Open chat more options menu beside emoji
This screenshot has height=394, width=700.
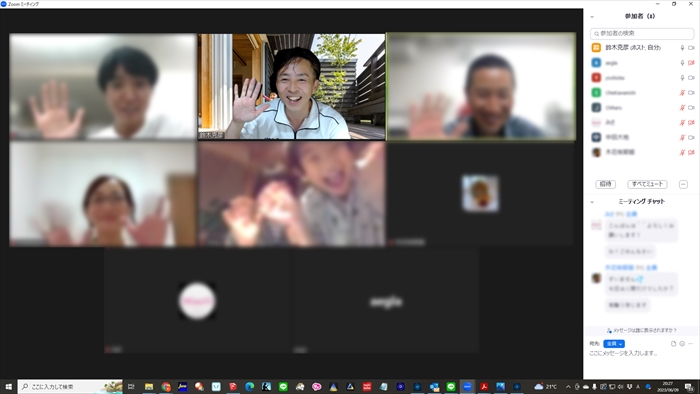690,344
